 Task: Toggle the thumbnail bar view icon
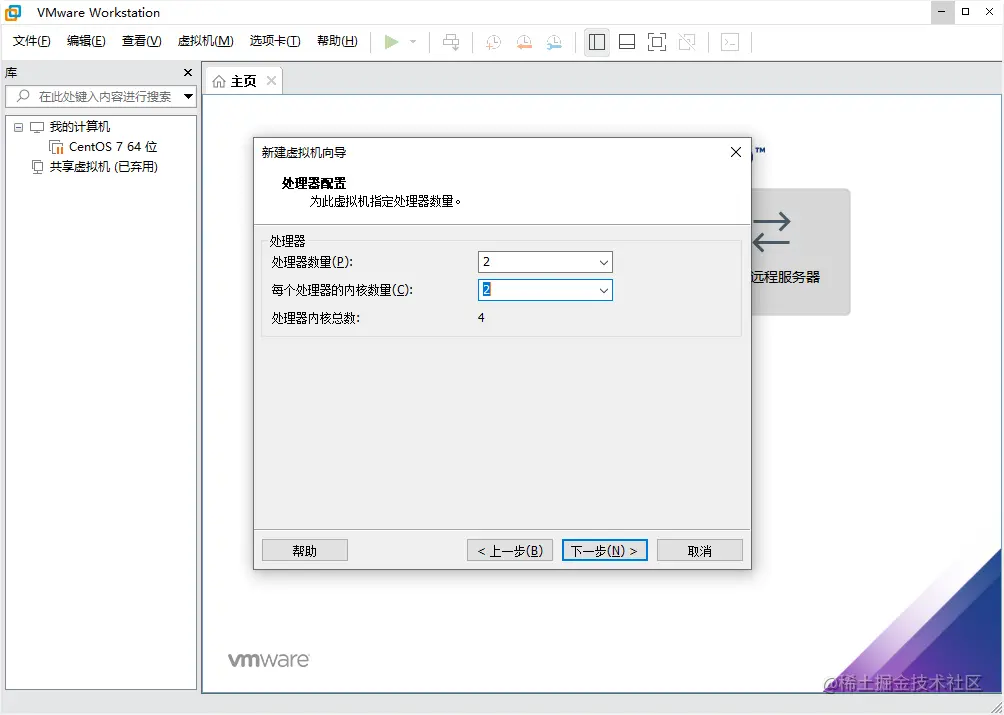[627, 42]
